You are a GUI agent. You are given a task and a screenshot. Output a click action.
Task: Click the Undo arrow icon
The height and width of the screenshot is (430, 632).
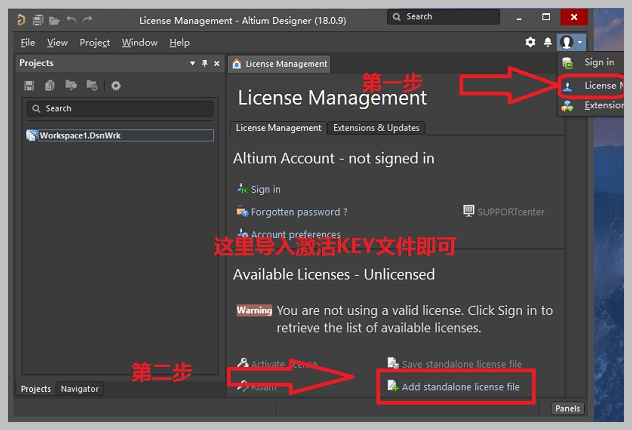tap(71, 19)
